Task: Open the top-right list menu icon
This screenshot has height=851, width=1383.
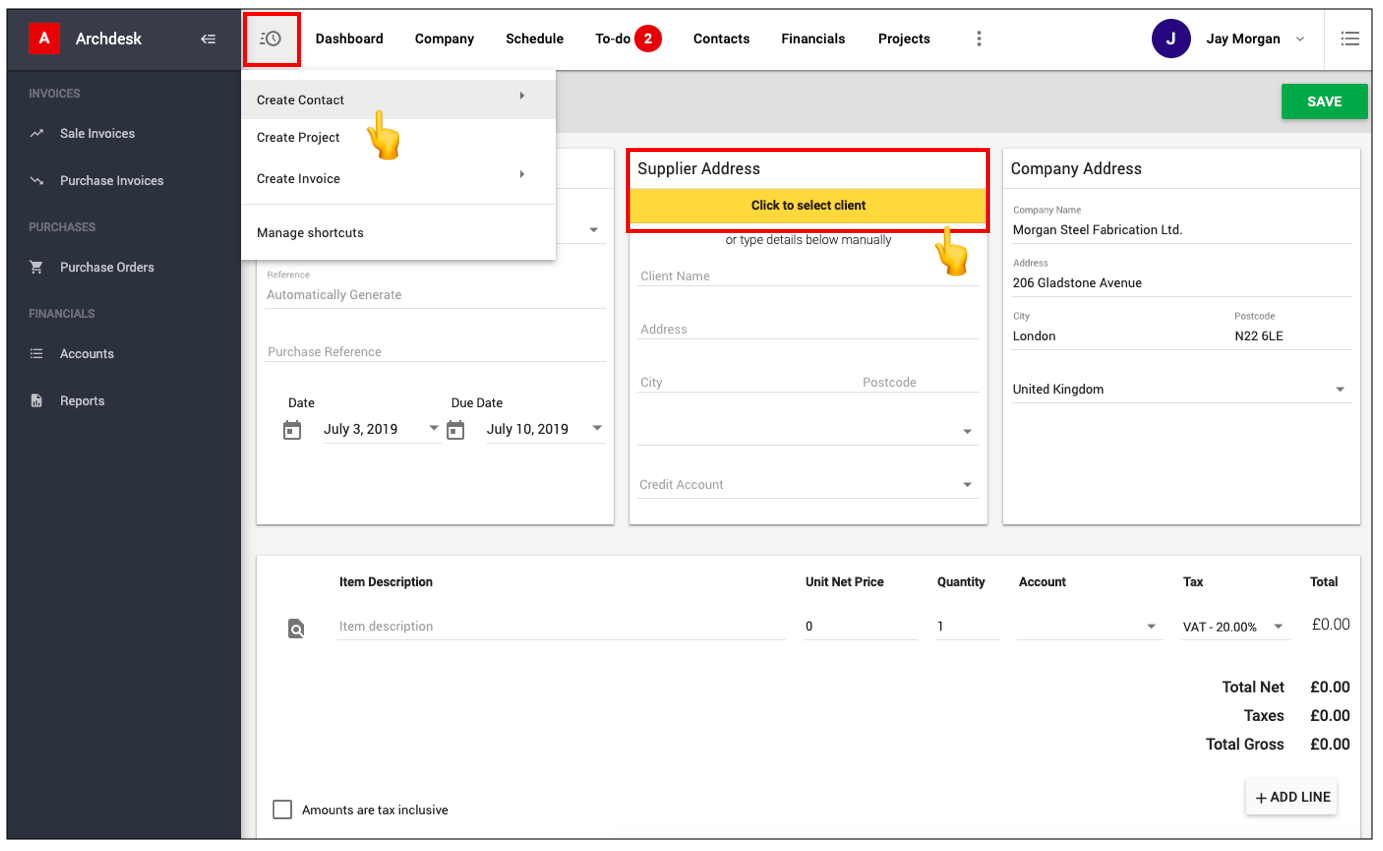Action: coord(1349,39)
